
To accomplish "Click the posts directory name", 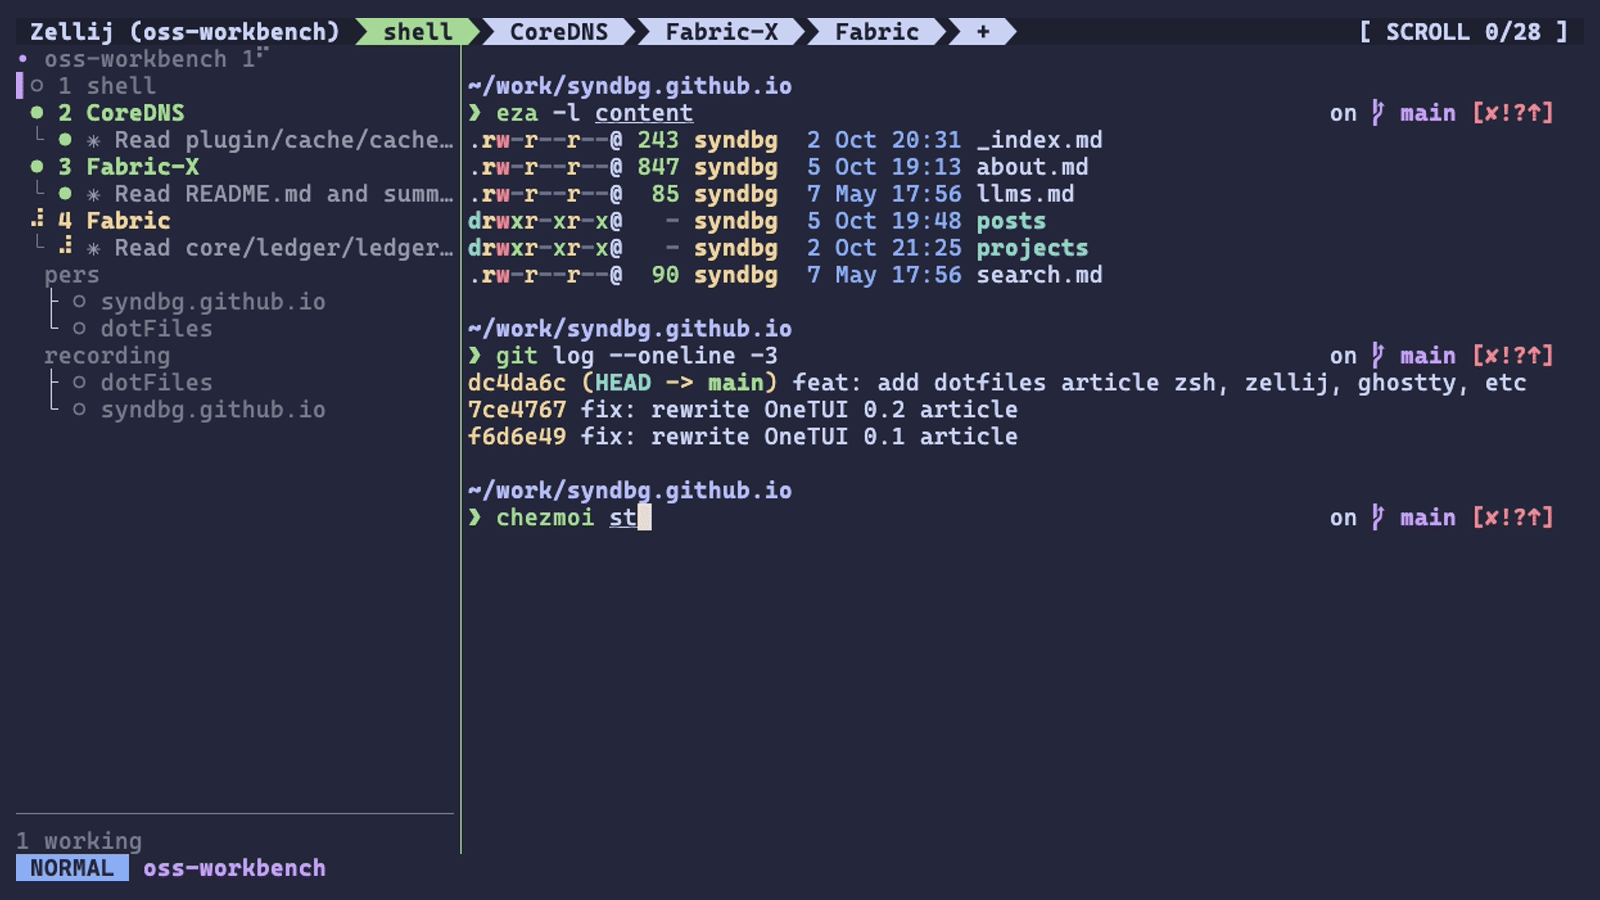I will click(1011, 221).
